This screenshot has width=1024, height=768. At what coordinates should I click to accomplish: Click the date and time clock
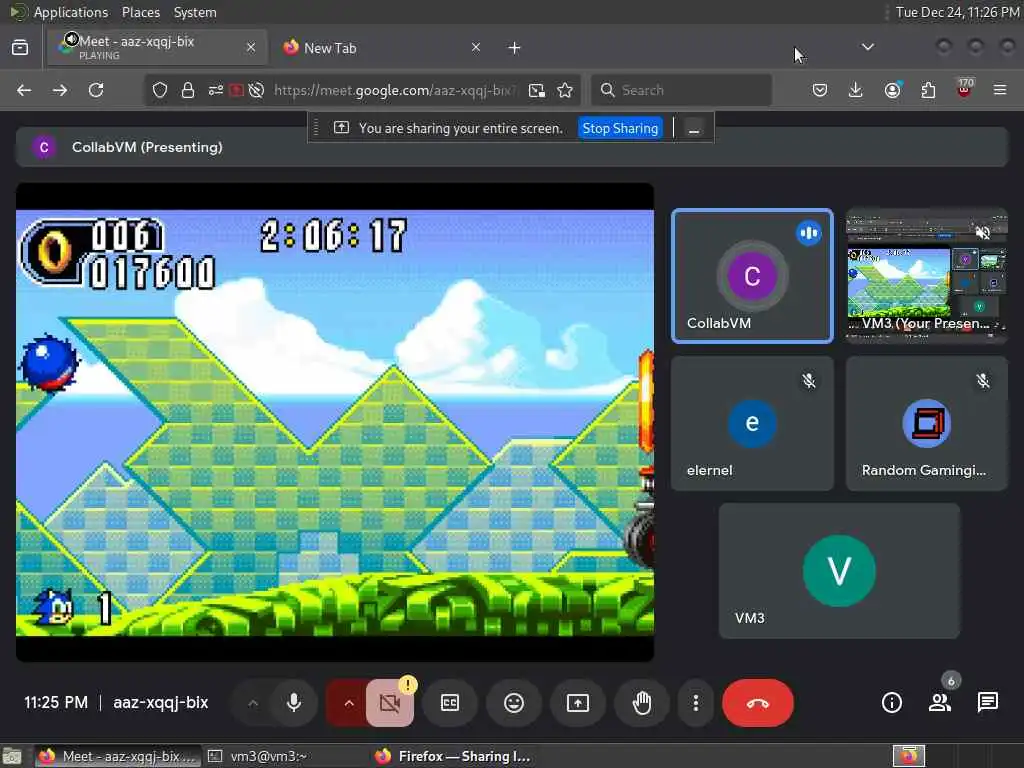click(x=957, y=12)
